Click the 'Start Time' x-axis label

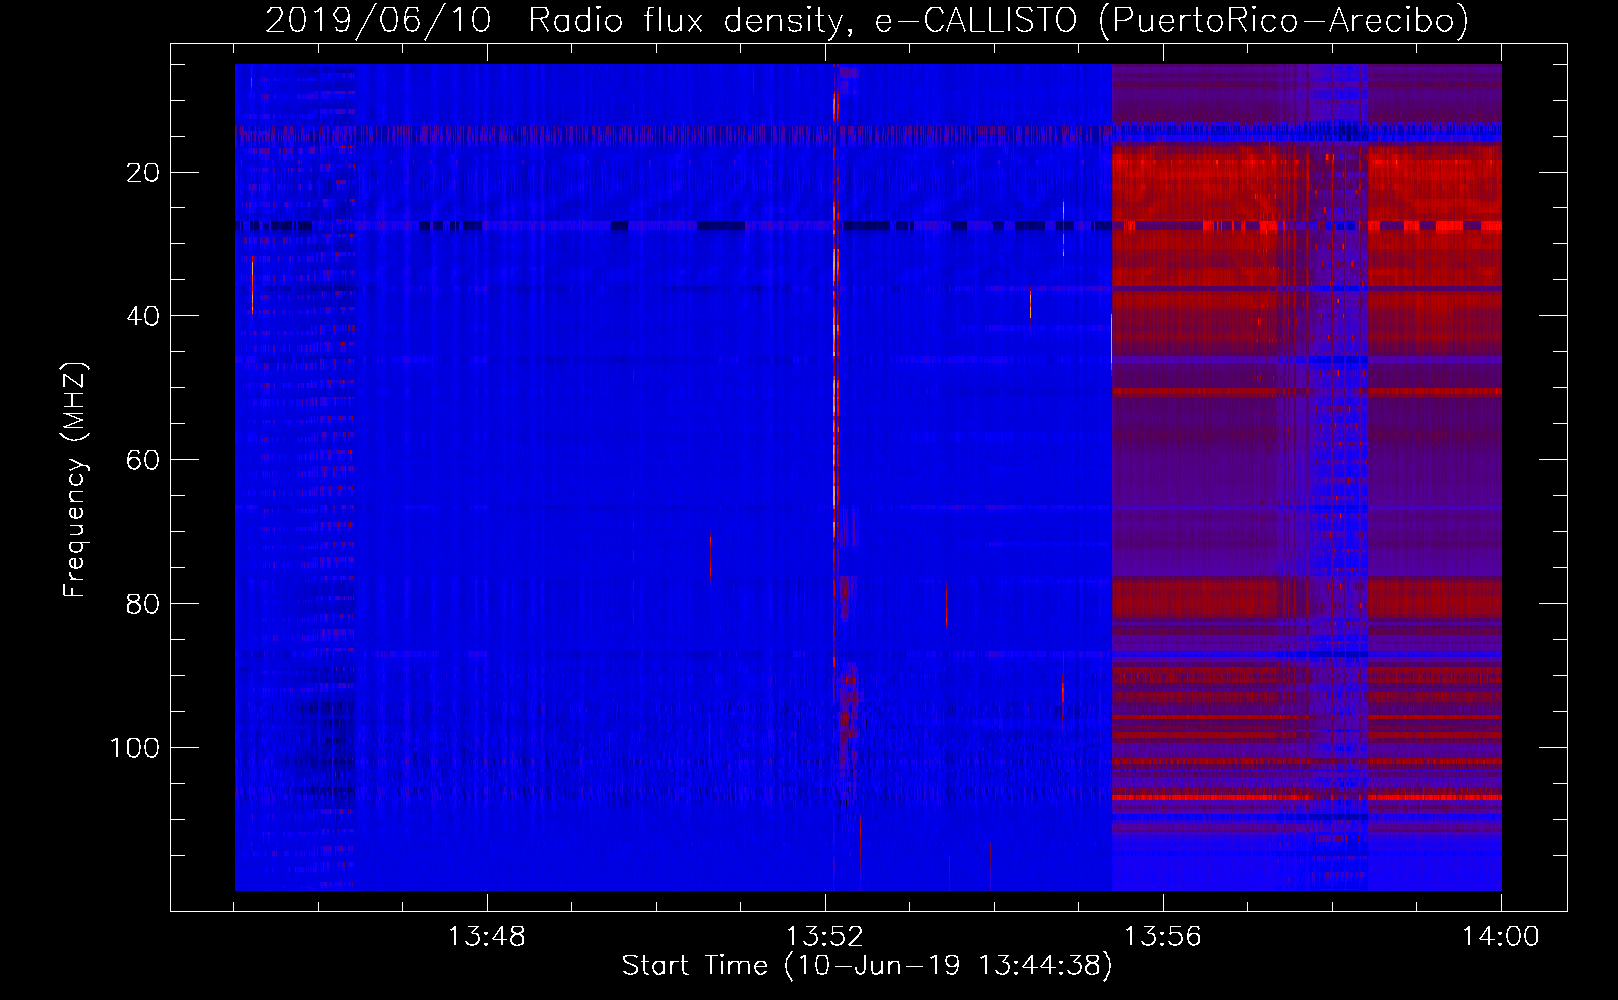[867, 966]
